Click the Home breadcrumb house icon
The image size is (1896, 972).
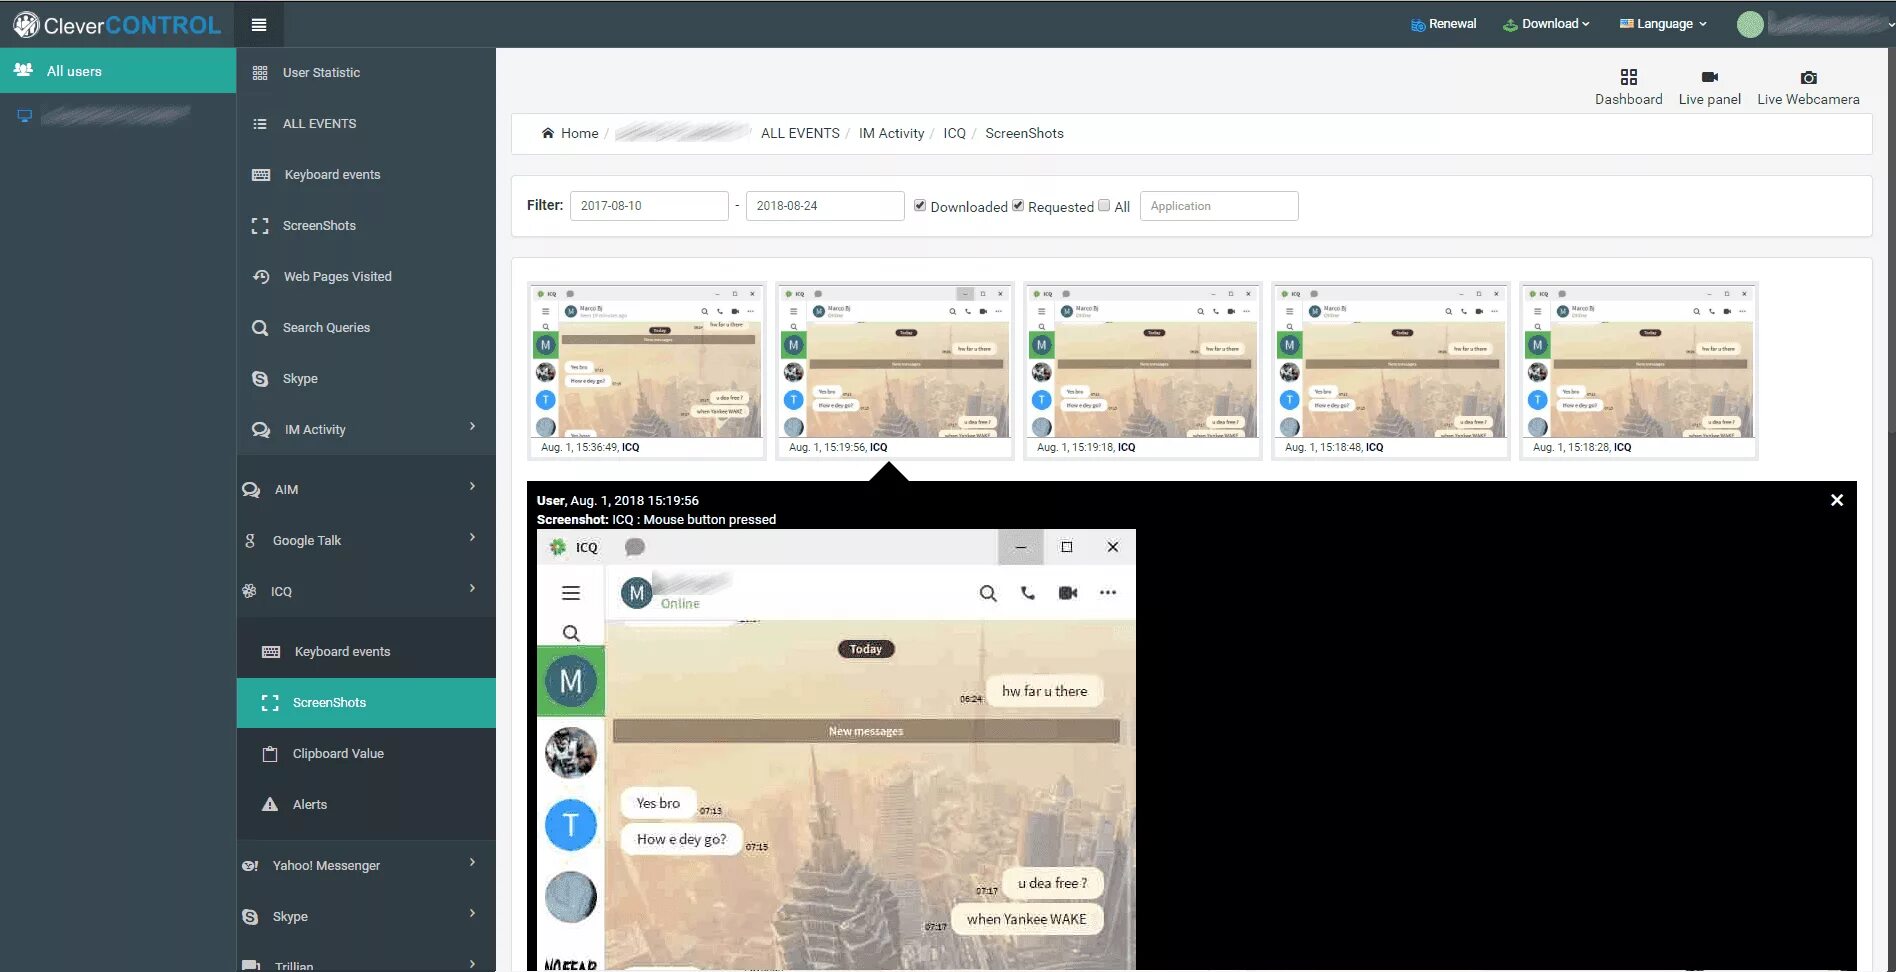coord(548,133)
